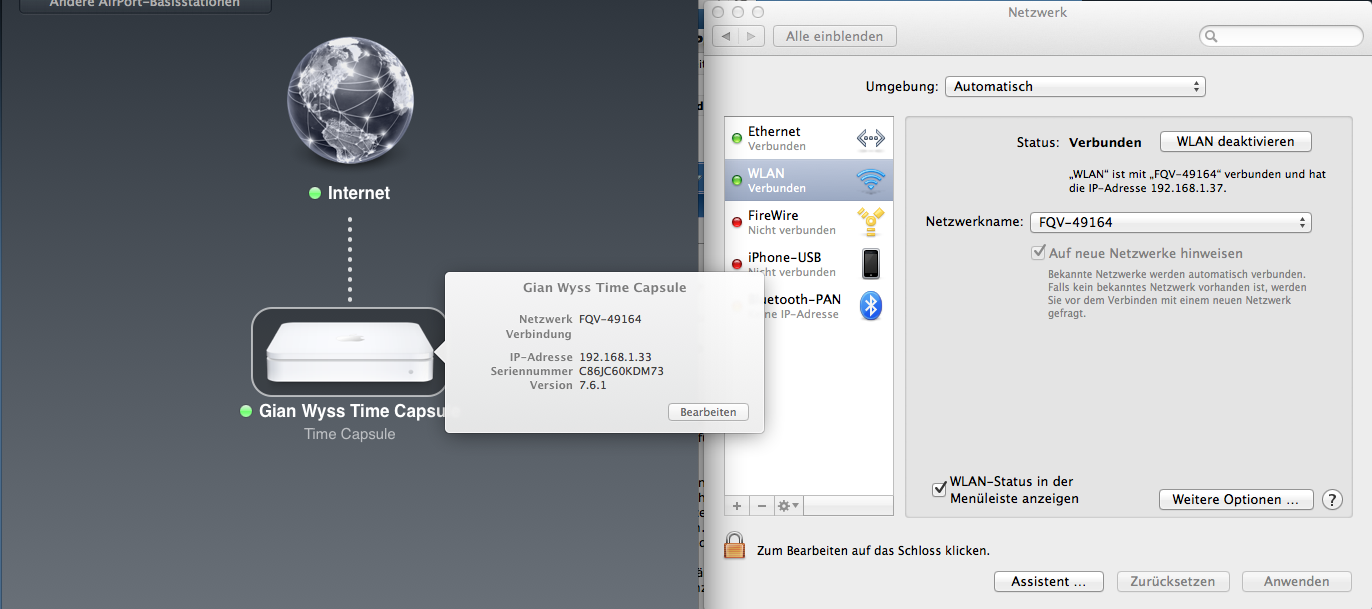
Task: Click the Internet label under the globe
Action: pos(359,193)
